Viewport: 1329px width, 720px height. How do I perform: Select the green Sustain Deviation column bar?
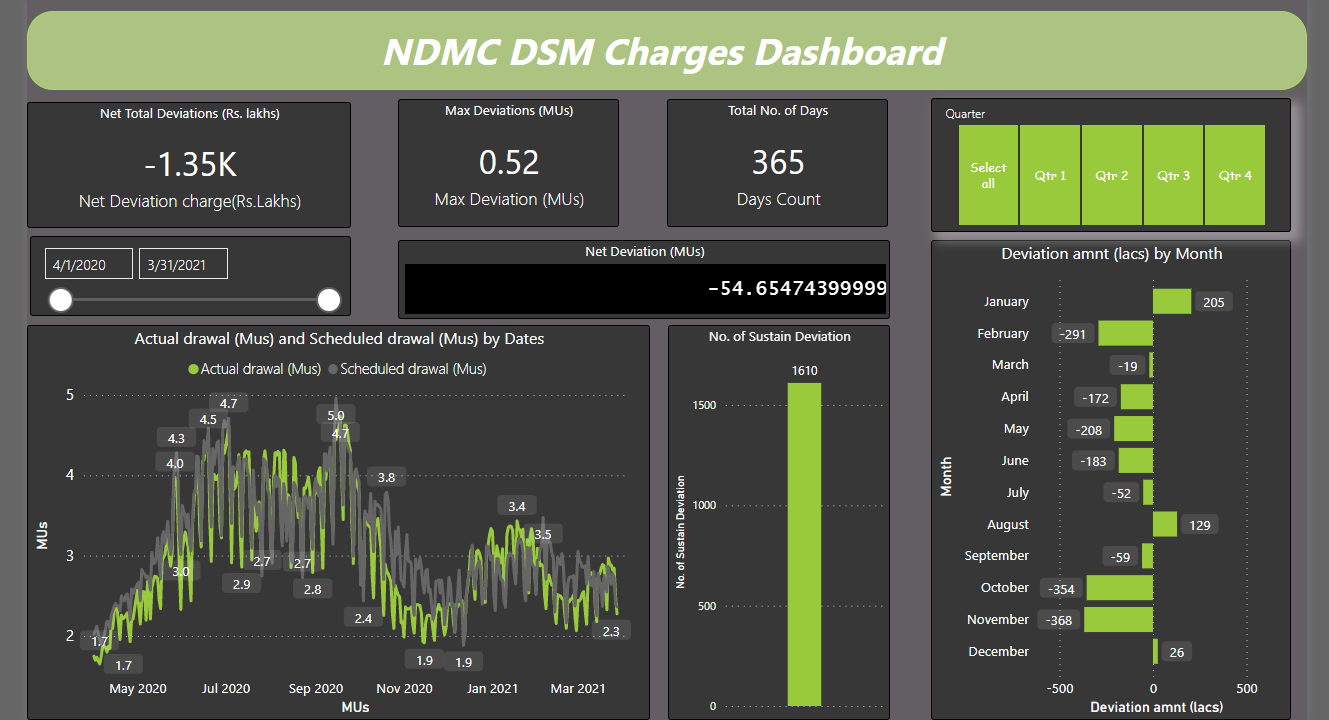804,544
